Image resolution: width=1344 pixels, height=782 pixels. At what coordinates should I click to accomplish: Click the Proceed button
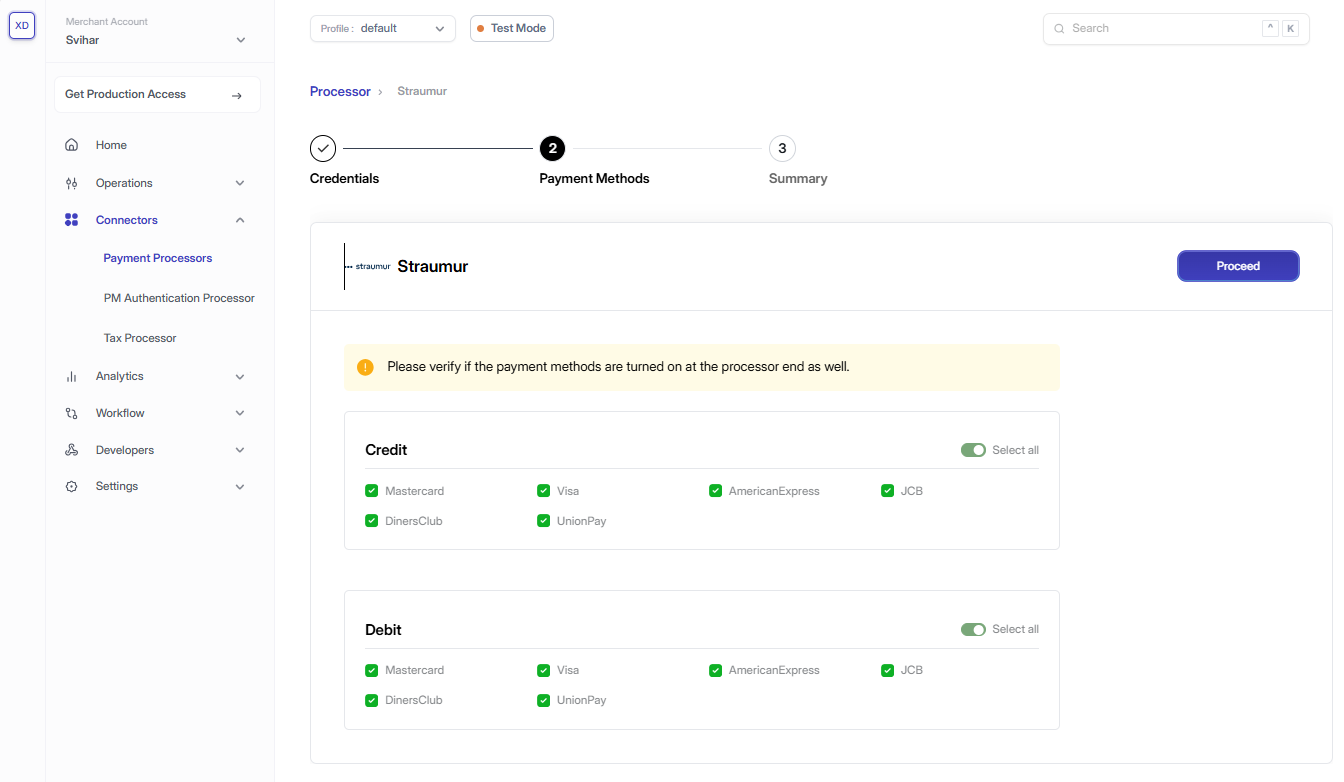tap(1238, 266)
